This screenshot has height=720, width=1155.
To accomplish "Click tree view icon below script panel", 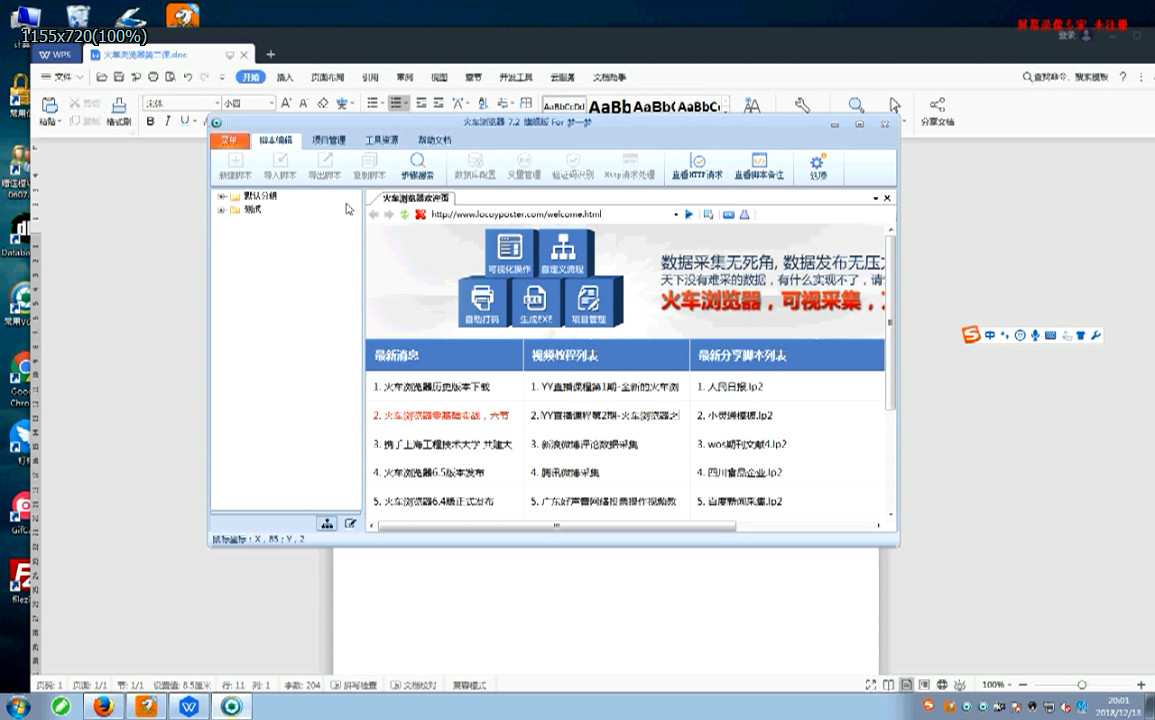I will (x=327, y=523).
